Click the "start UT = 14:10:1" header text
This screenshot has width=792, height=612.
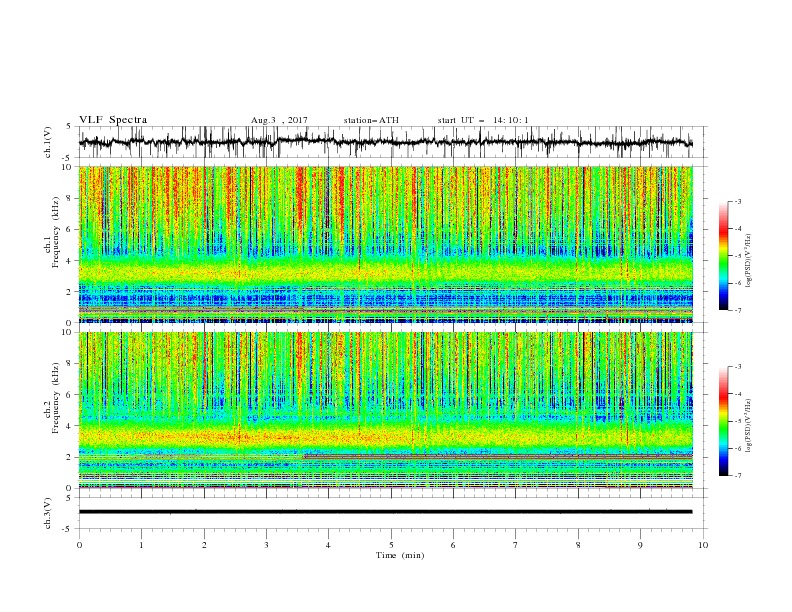coord(483,120)
